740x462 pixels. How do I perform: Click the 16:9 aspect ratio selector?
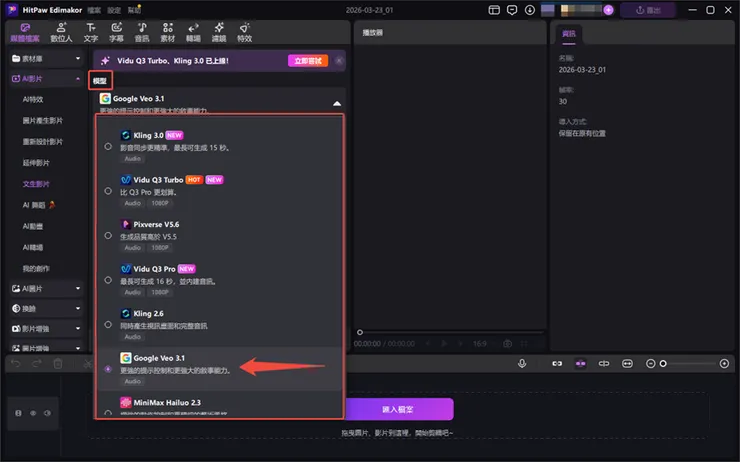pyautogui.click(x=479, y=344)
